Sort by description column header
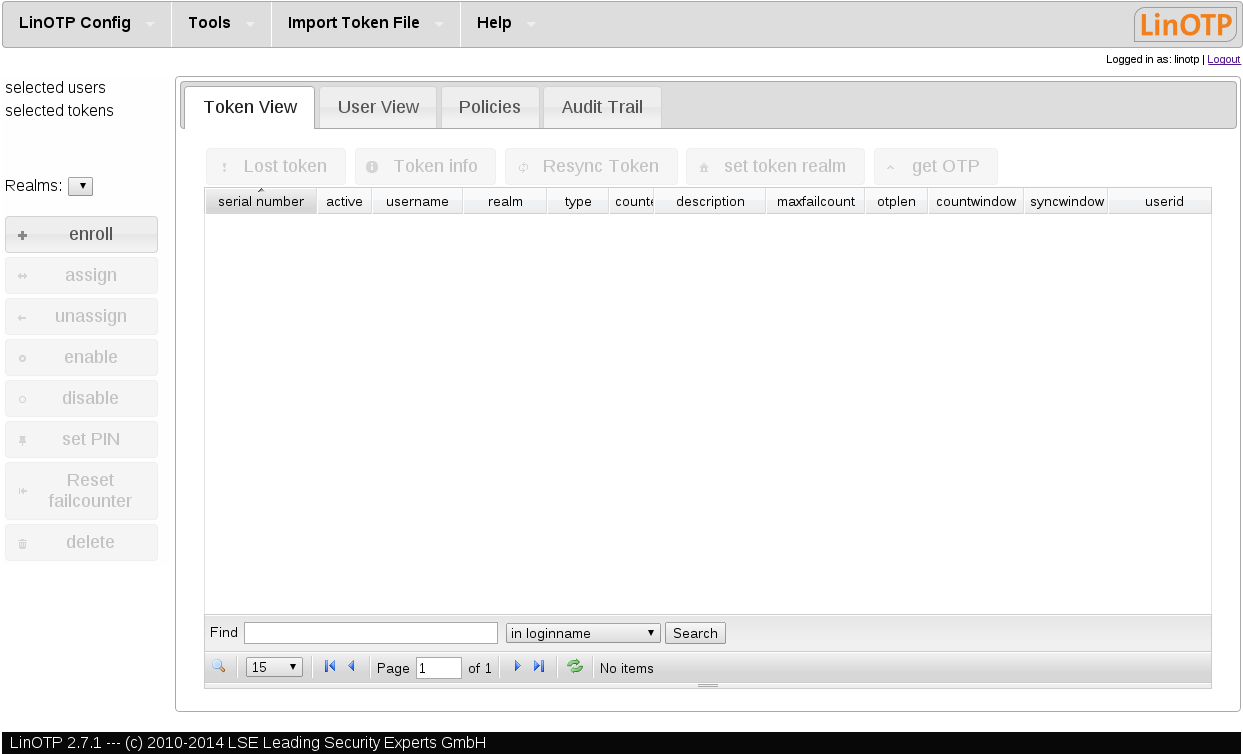1243x754 pixels. (x=710, y=201)
